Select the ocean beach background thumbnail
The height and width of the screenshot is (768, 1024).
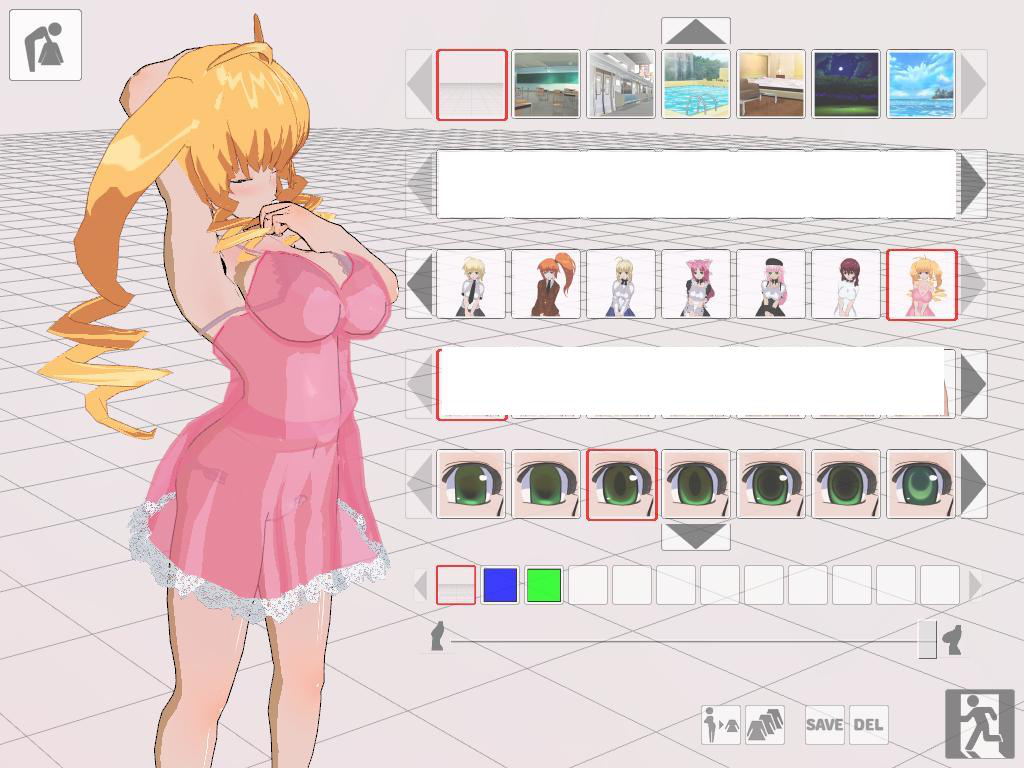tap(921, 85)
